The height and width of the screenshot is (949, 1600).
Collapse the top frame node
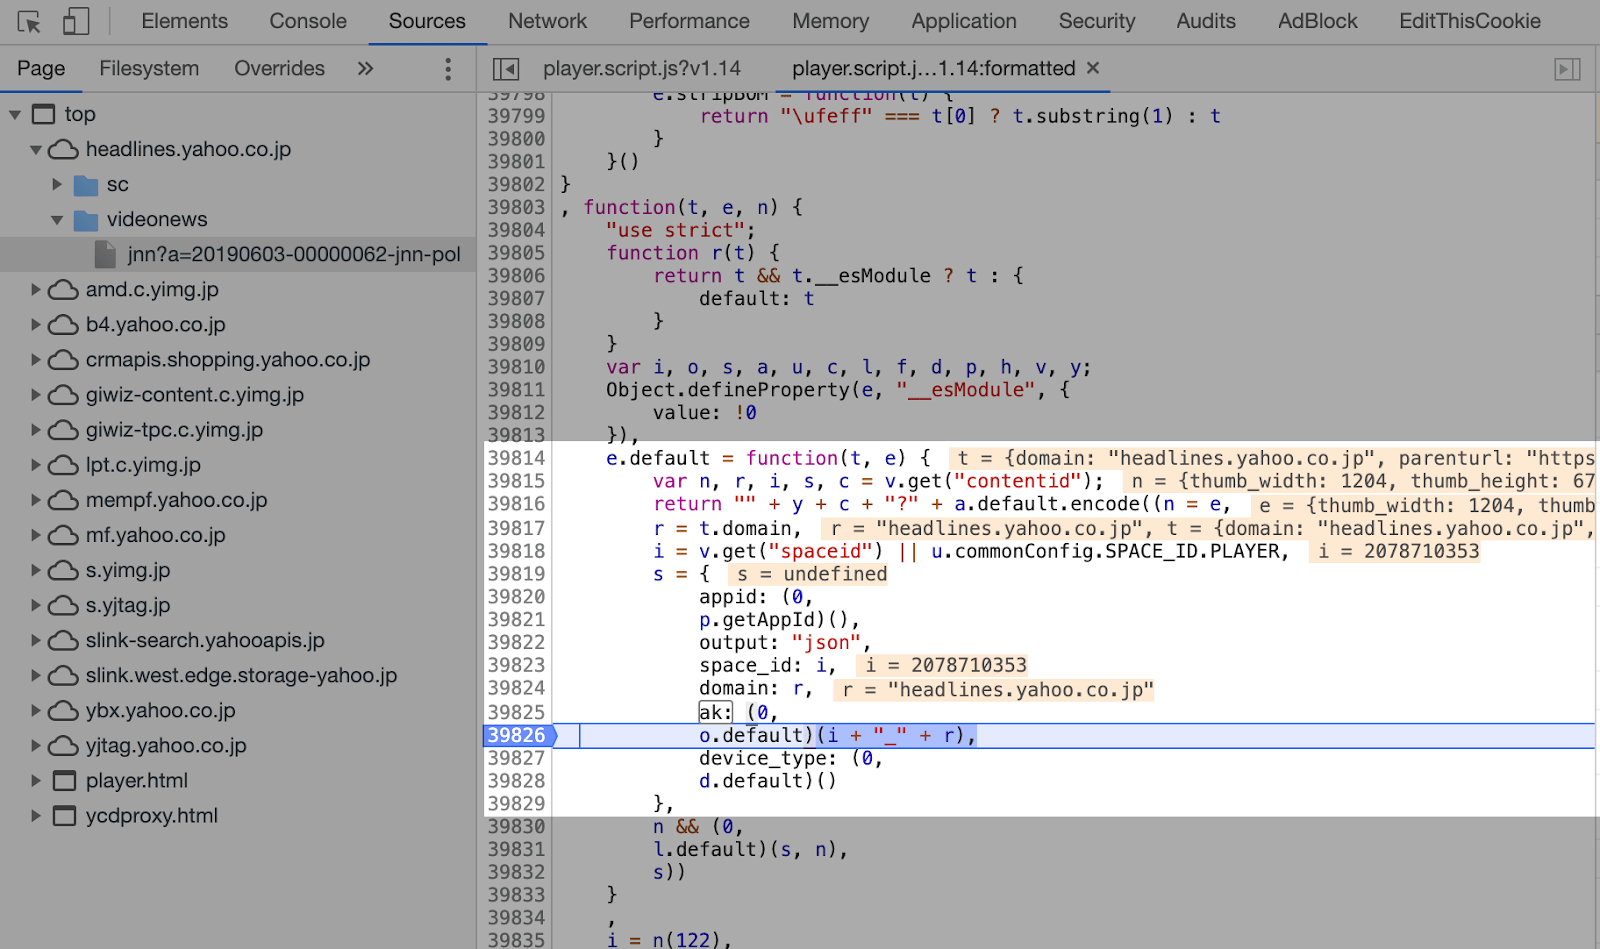15,115
